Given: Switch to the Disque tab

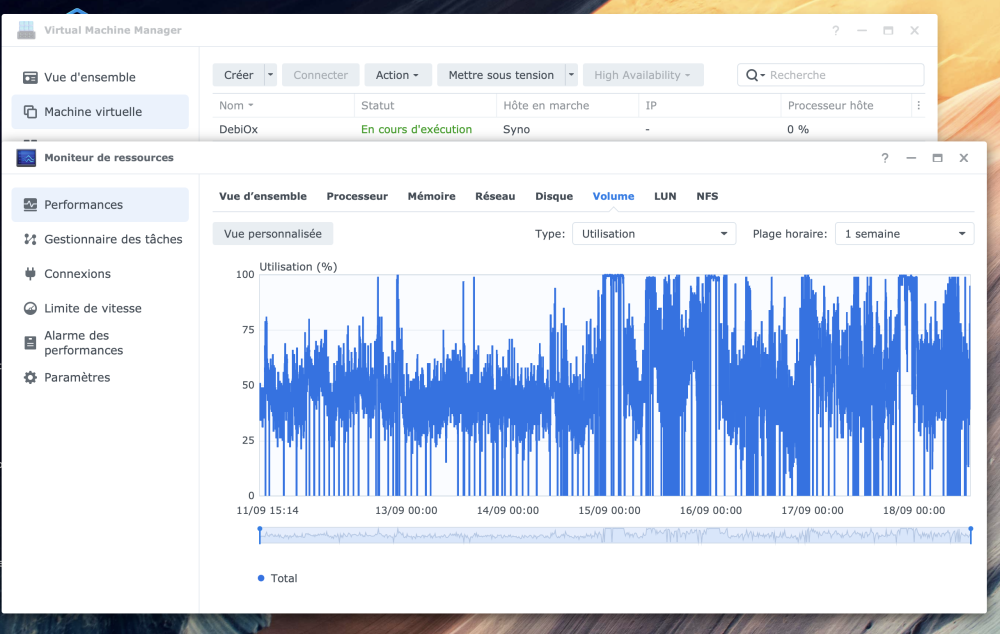Looking at the screenshot, I should tap(554, 196).
